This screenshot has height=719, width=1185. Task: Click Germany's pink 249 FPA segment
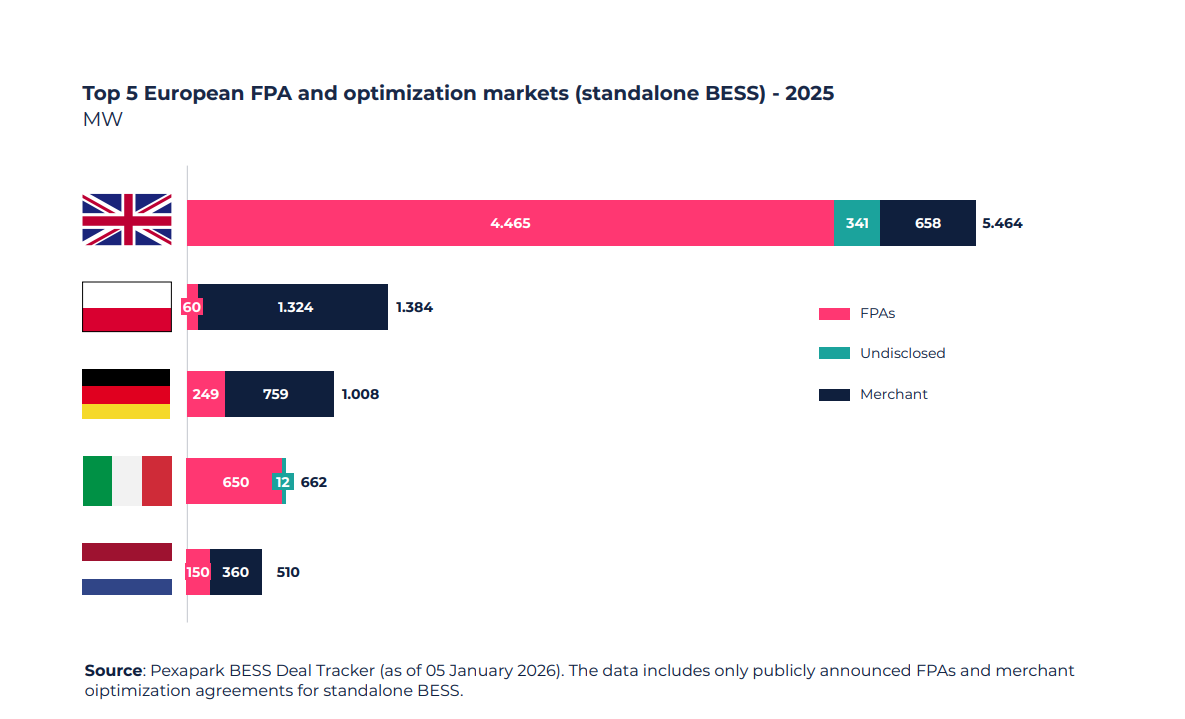coord(206,393)
